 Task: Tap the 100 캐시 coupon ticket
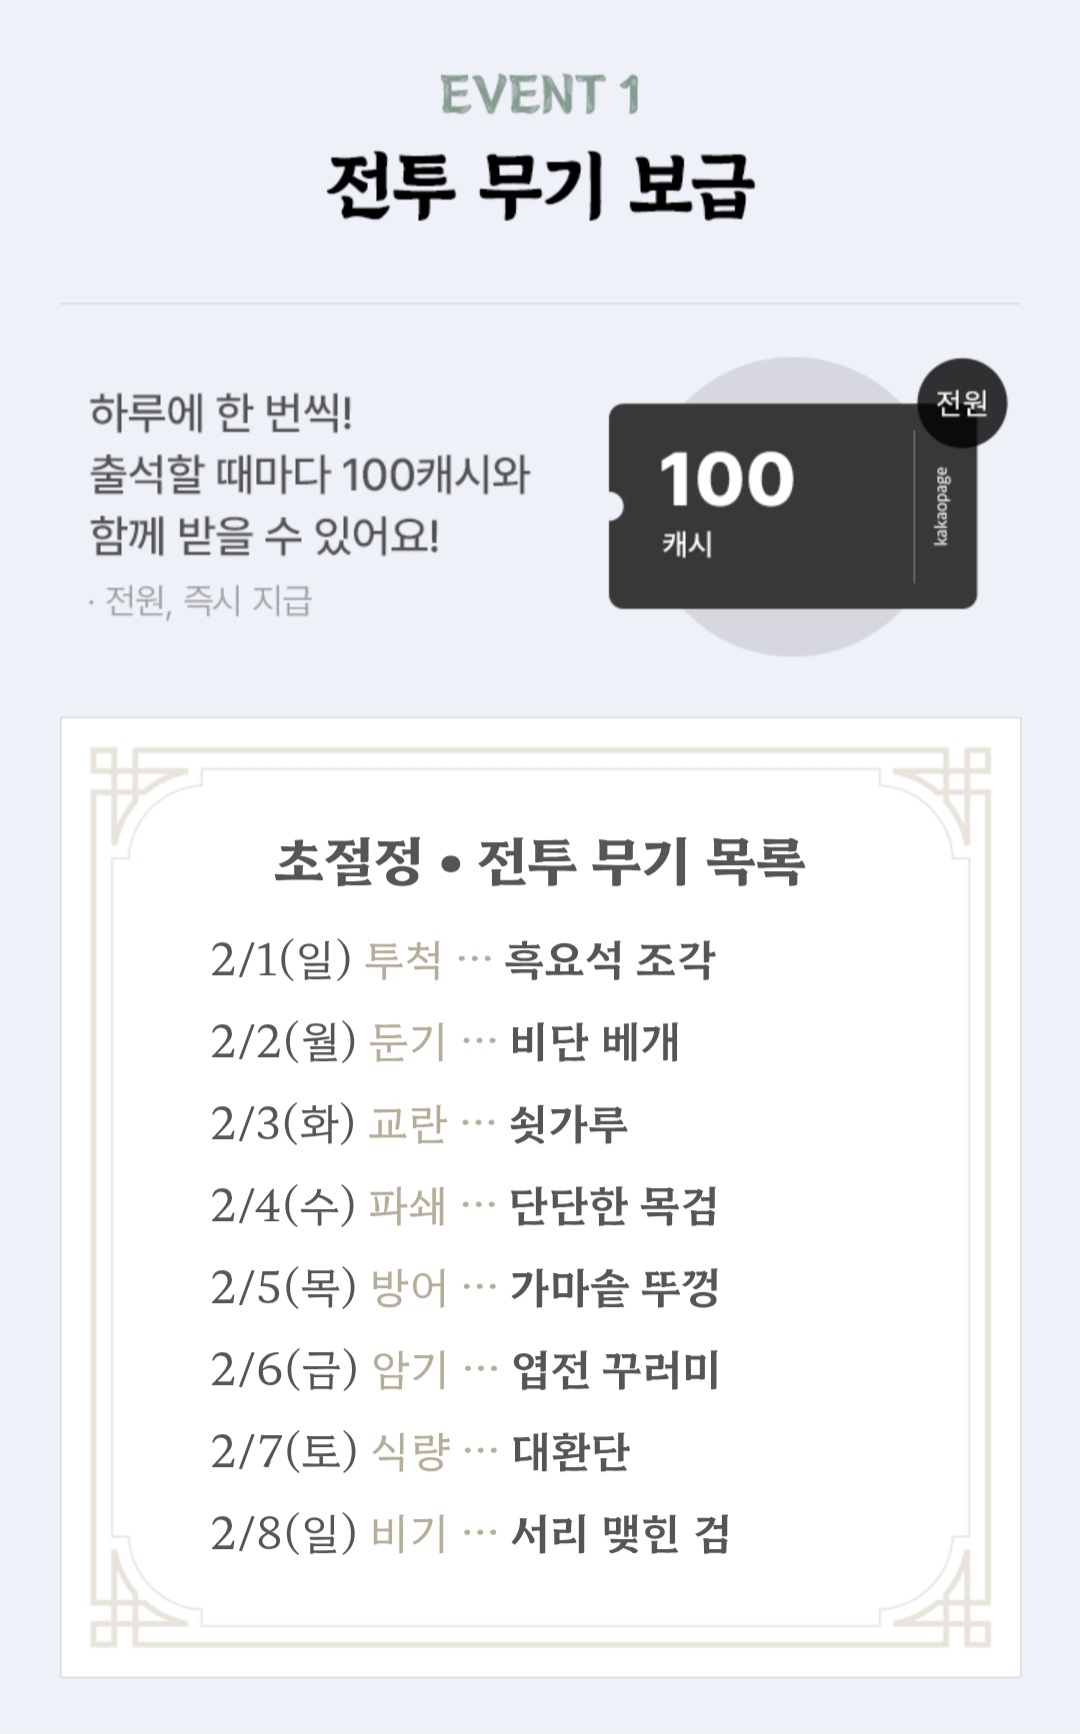coord(792,506)
